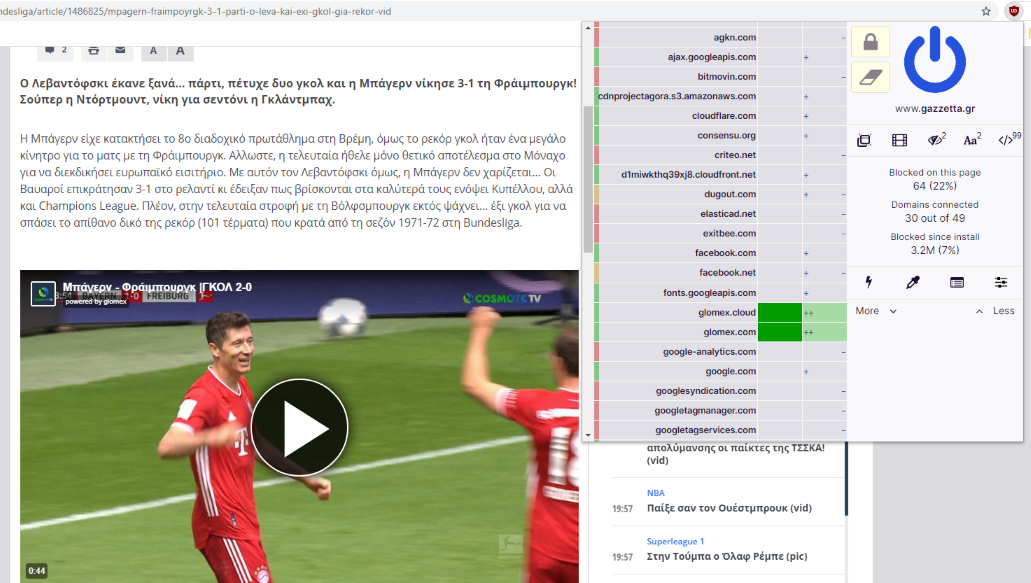Viewport: 1031px width, 583px height.
Task: Click the eraser revert-changes icon
Action: pos(871,77)
